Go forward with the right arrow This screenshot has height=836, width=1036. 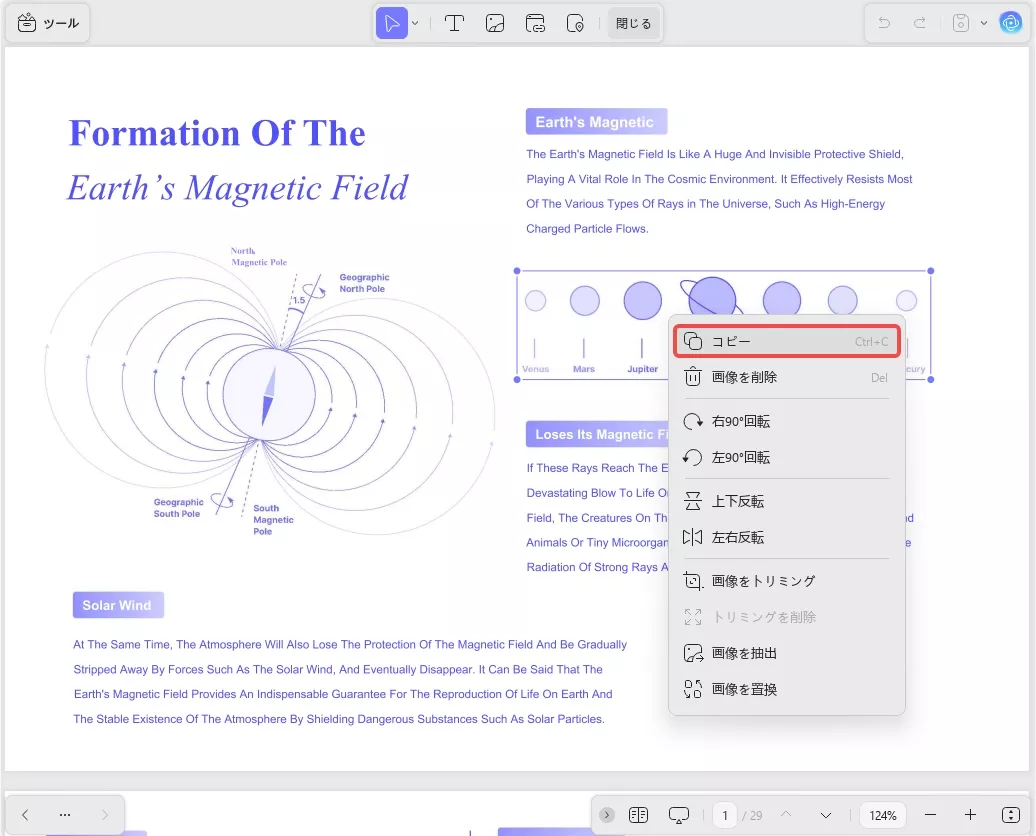(104, 815)
